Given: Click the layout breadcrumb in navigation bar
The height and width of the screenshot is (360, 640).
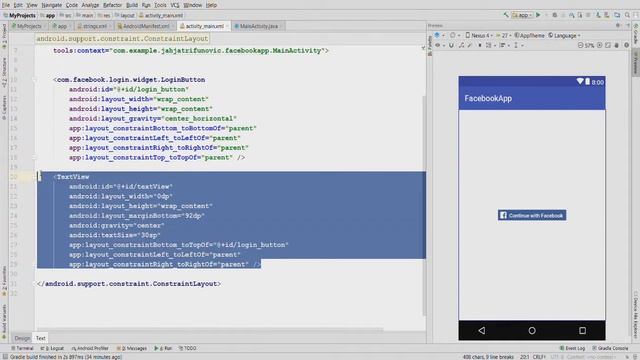Looking at the screenshot, I should point(125,15).
